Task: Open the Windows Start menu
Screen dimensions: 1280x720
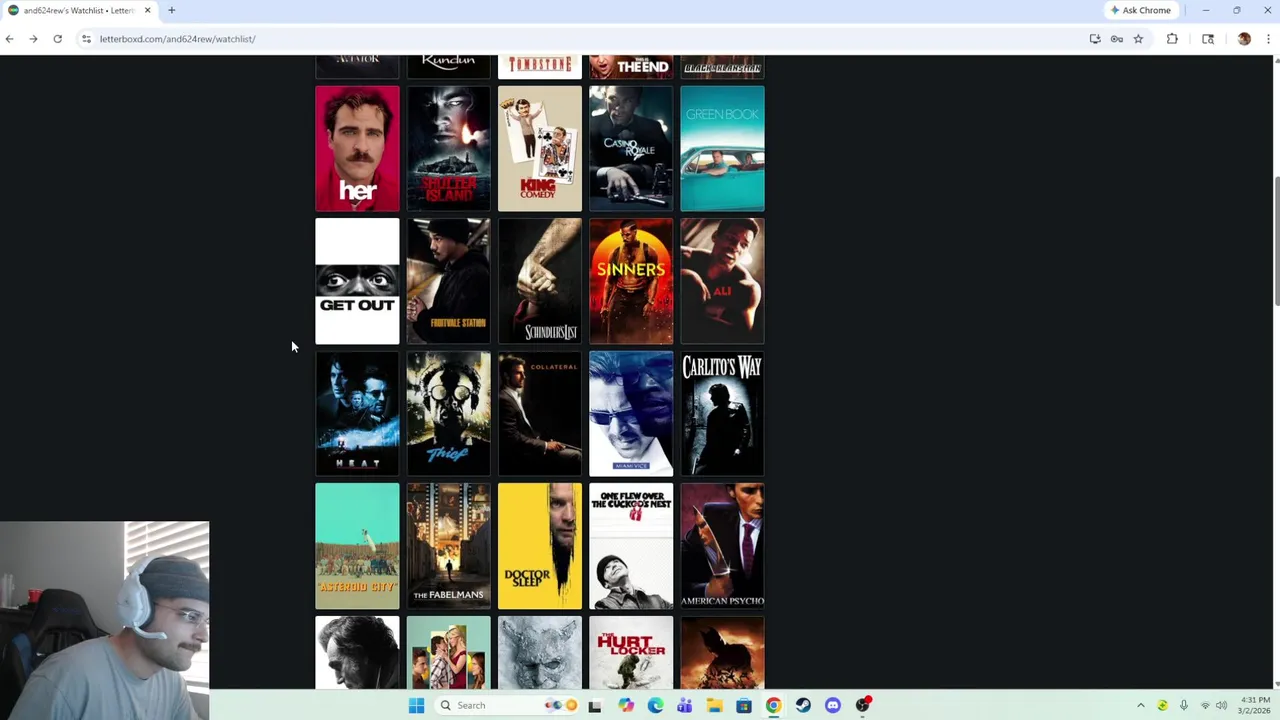Action: pos(416,705)
